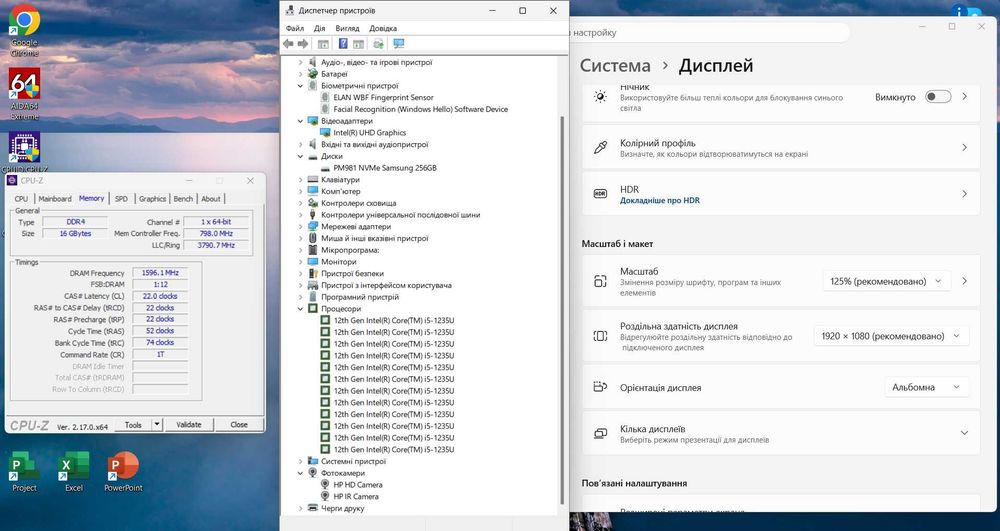The image size is (1000, 531).
Task: Click the Орієнтація дисплея icon
Action: pos(600,387)
